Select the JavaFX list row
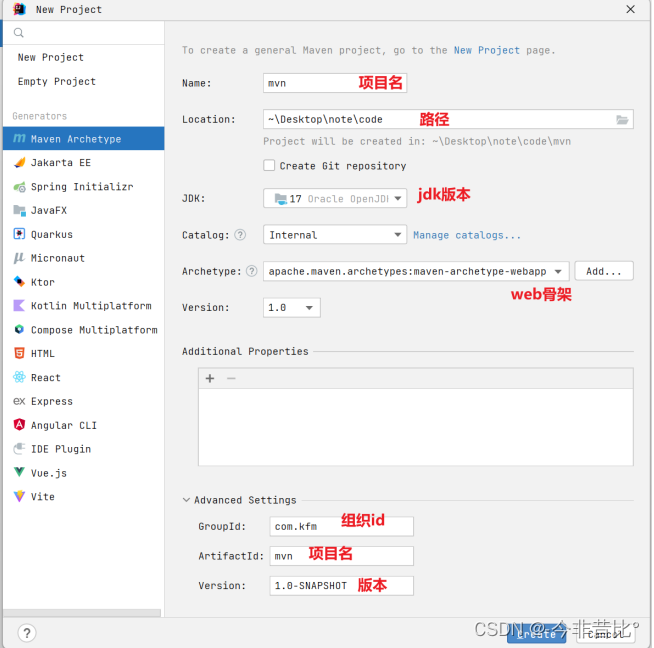Screen dimensions: 654x648 [x=83, y=210]
